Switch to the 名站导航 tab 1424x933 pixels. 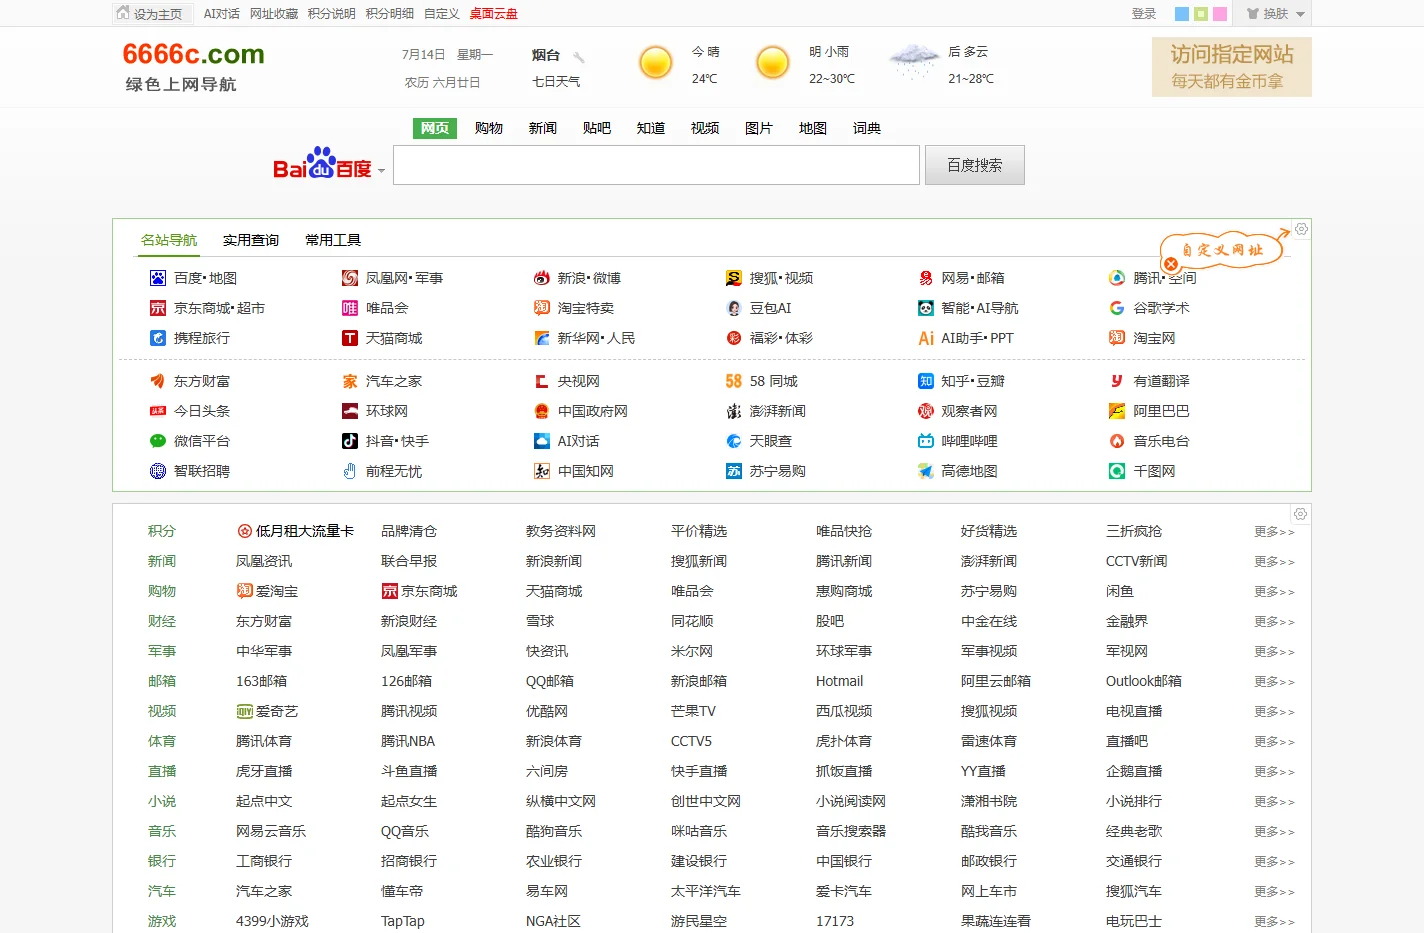[169, 240]
